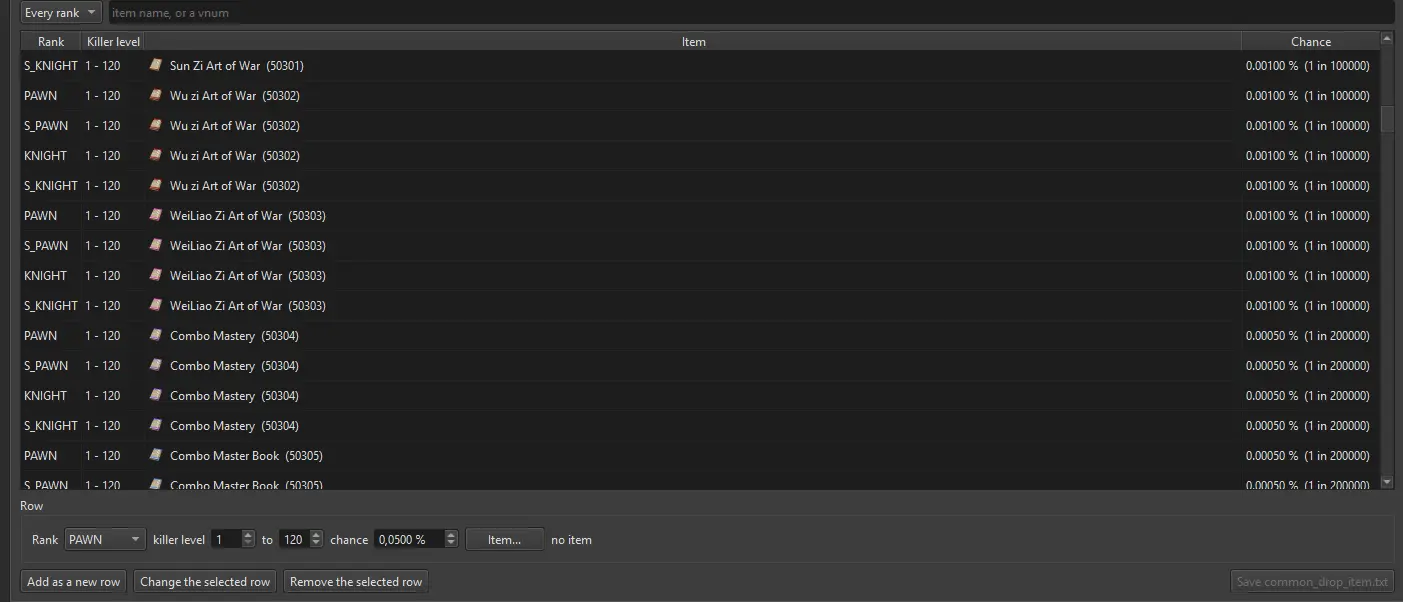The image size is (1403, 602).
Task: Open the Rank dropdown showing PAWN
Action: (106, 539)
